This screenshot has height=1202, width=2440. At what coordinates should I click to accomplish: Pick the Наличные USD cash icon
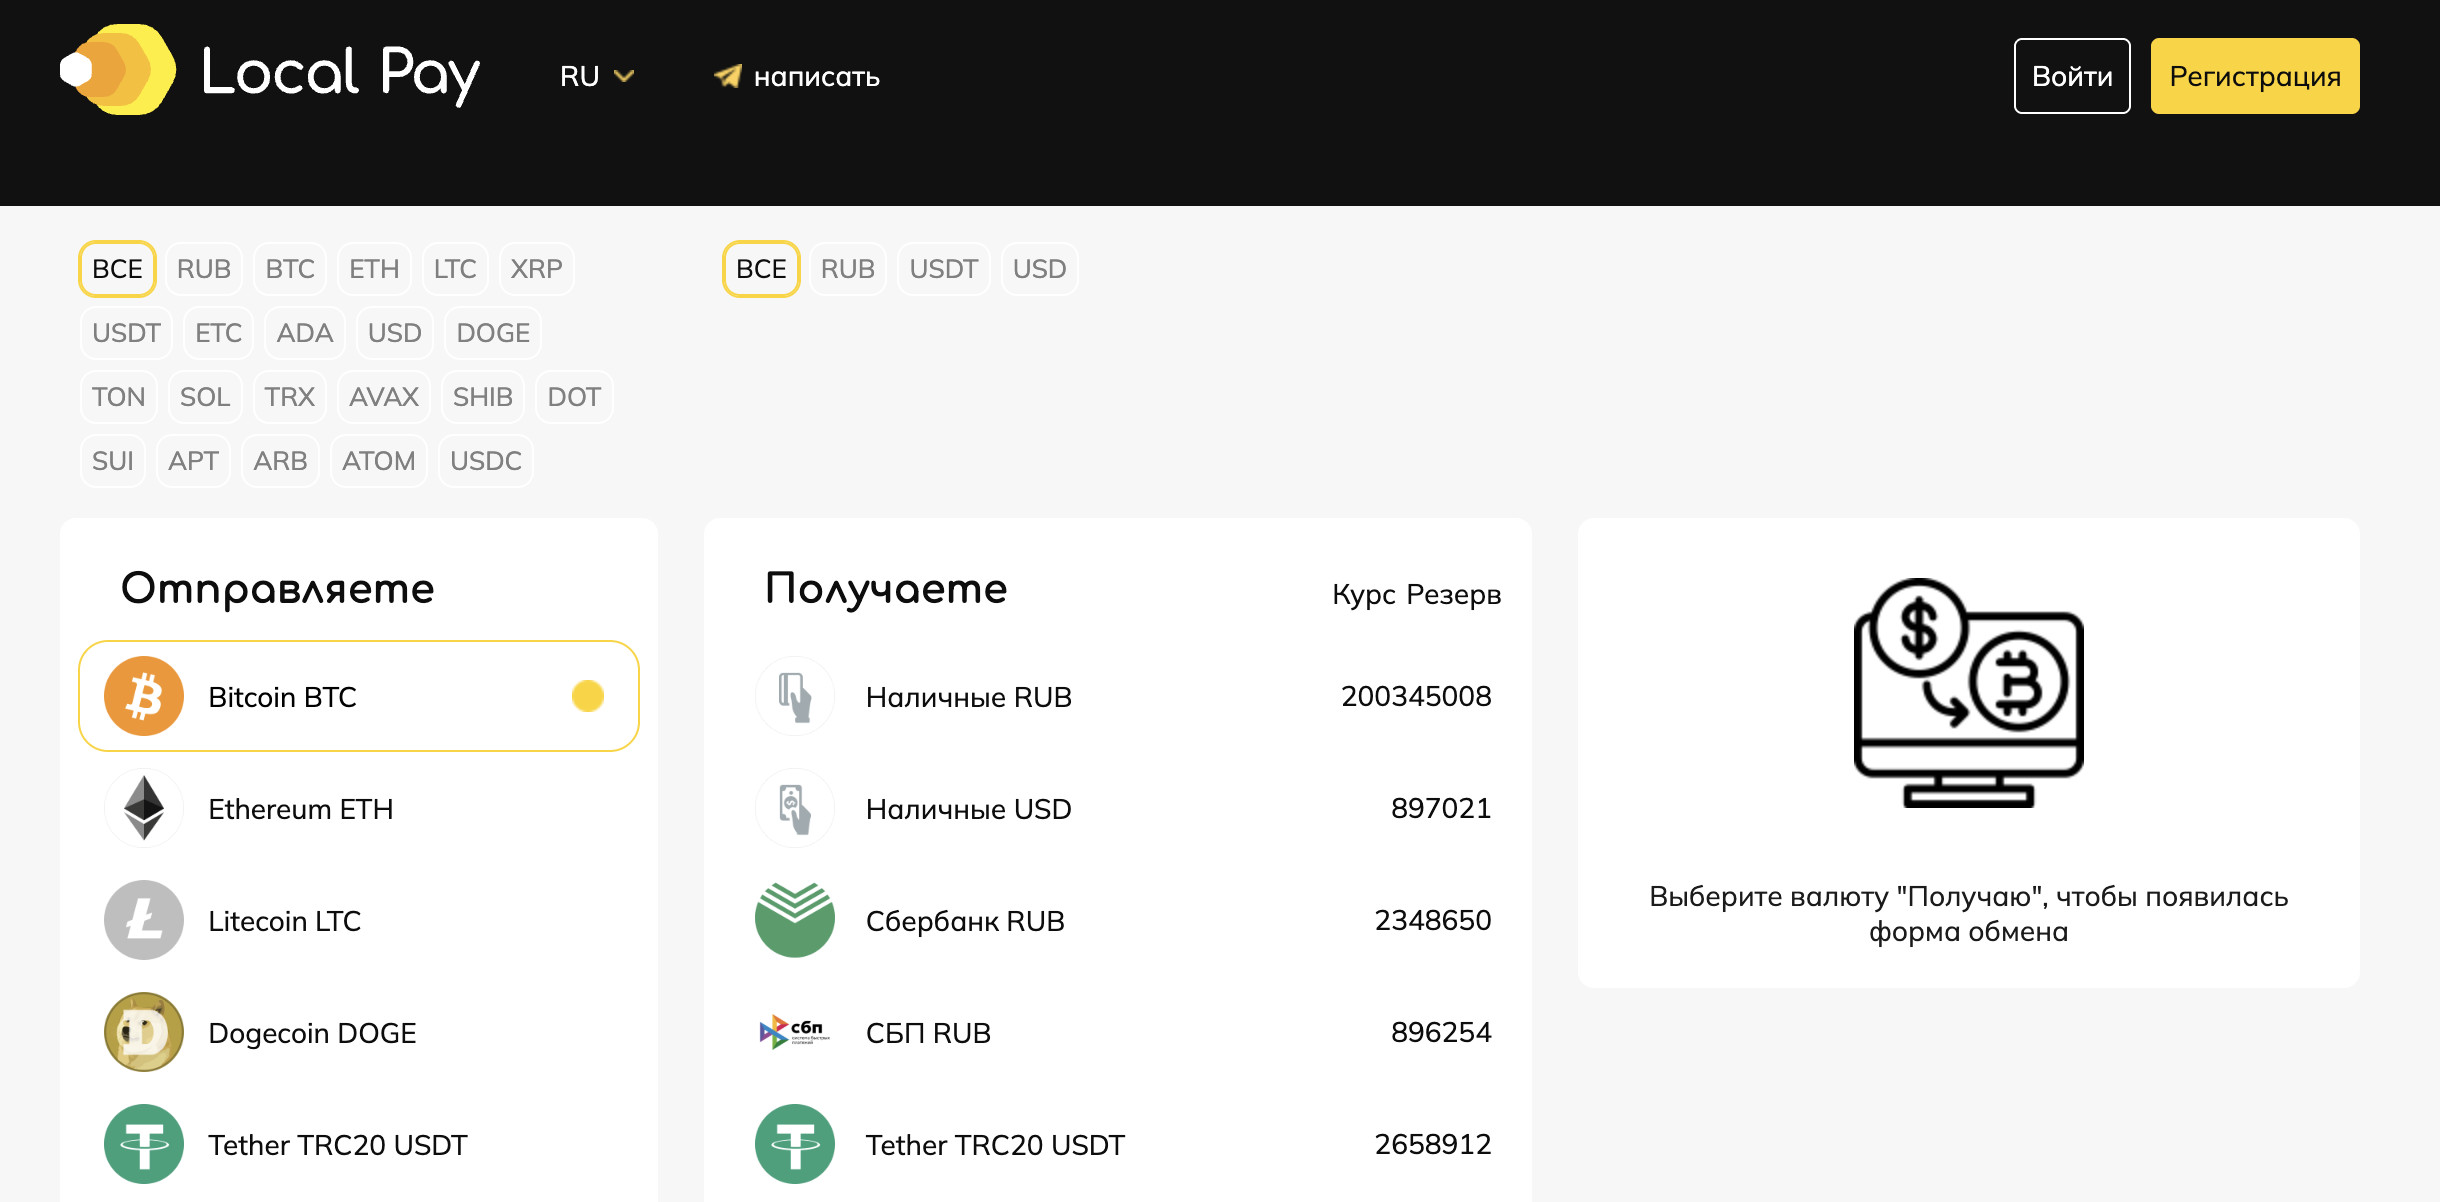point(794,808)
